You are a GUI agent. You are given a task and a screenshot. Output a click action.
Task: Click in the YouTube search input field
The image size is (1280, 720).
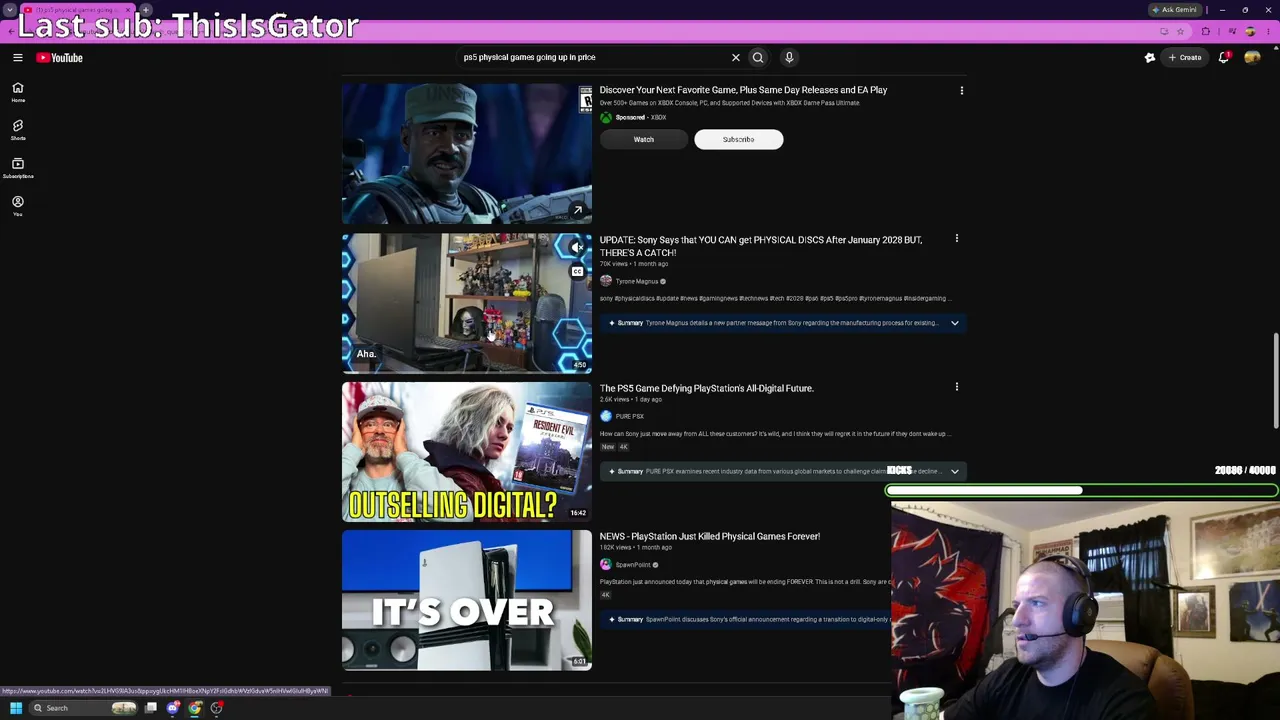point(594,58)
